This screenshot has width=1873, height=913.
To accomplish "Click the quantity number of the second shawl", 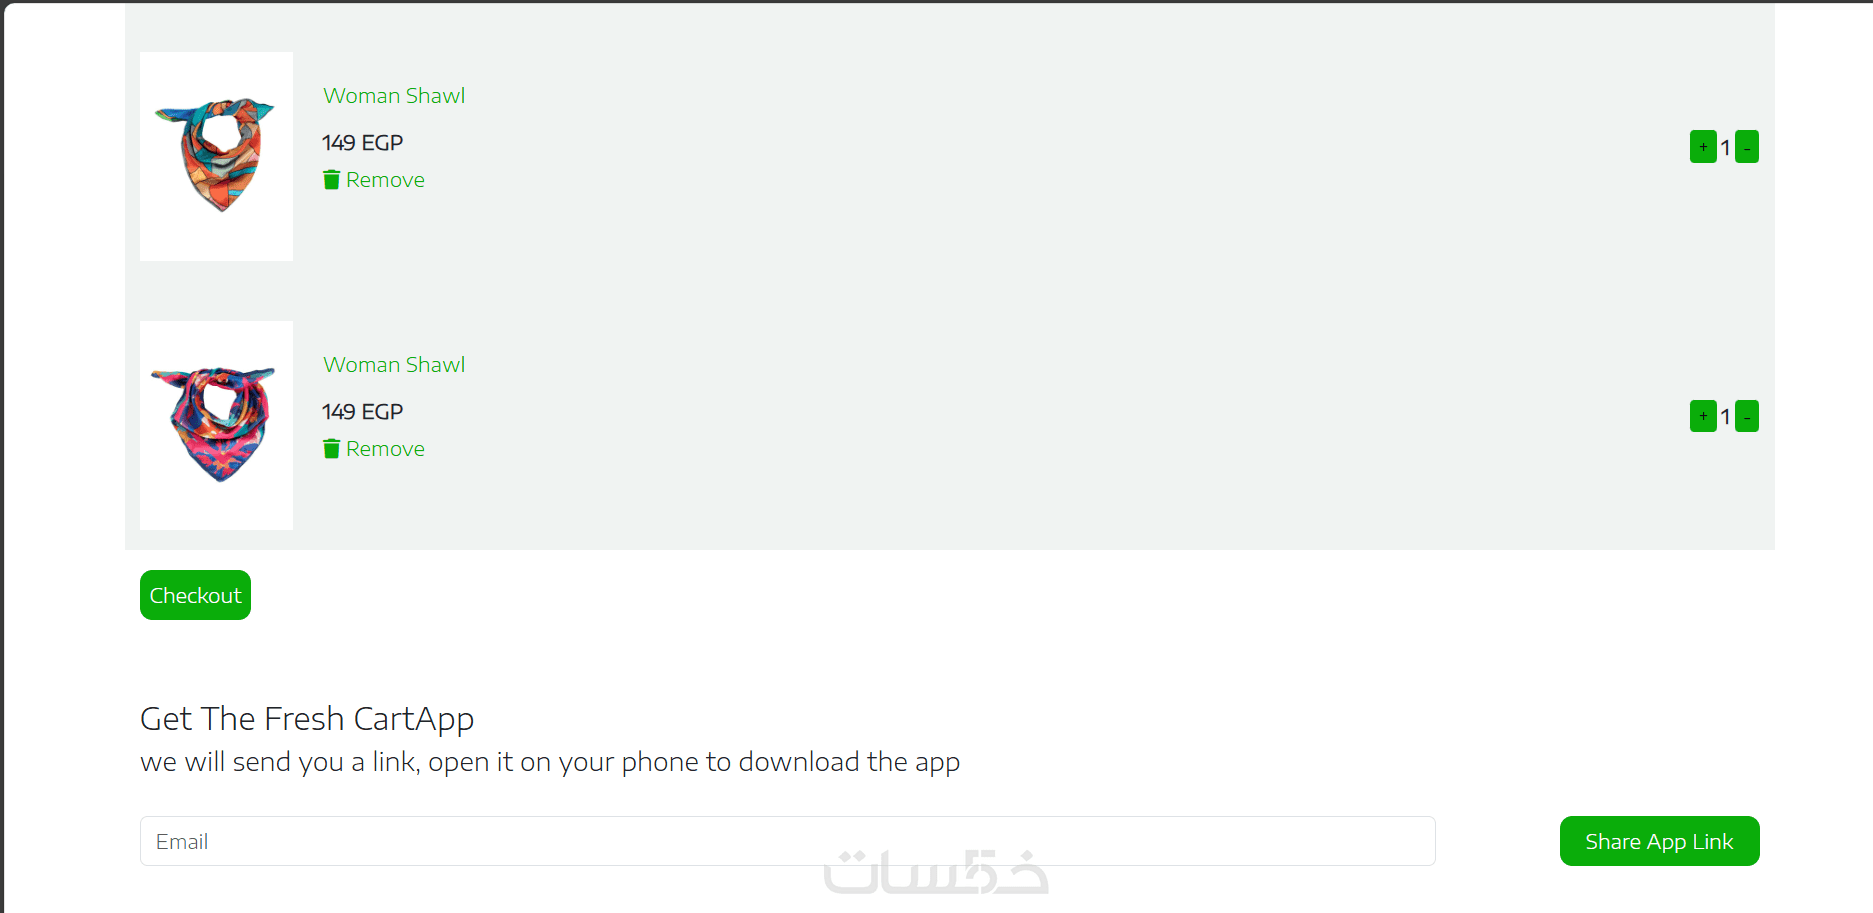I will 1725,417.
